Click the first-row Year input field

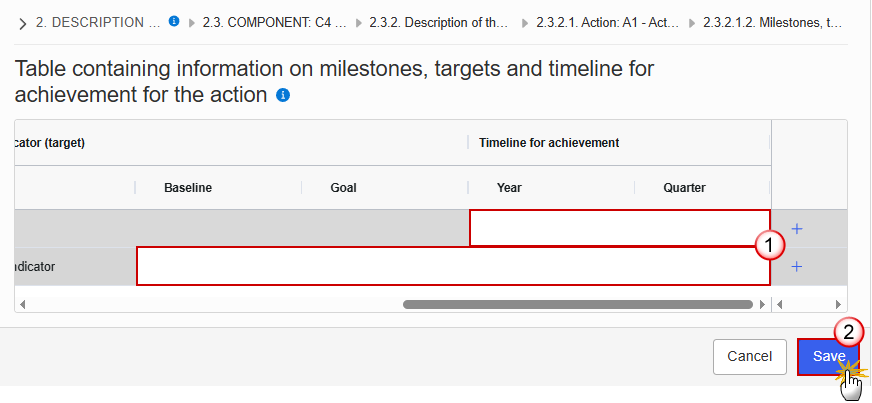(619, 228)
